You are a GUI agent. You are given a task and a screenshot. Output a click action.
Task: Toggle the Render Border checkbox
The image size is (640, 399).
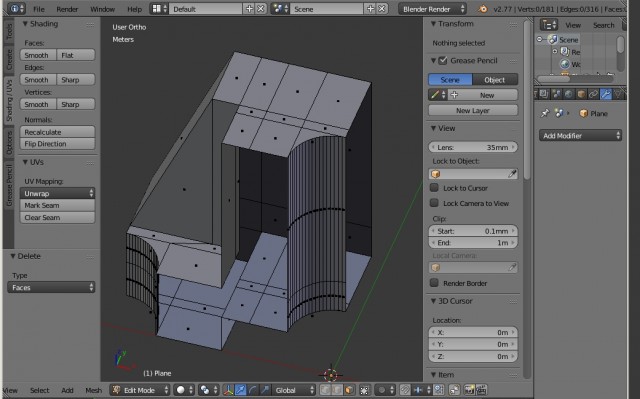(x=435, y=283)
